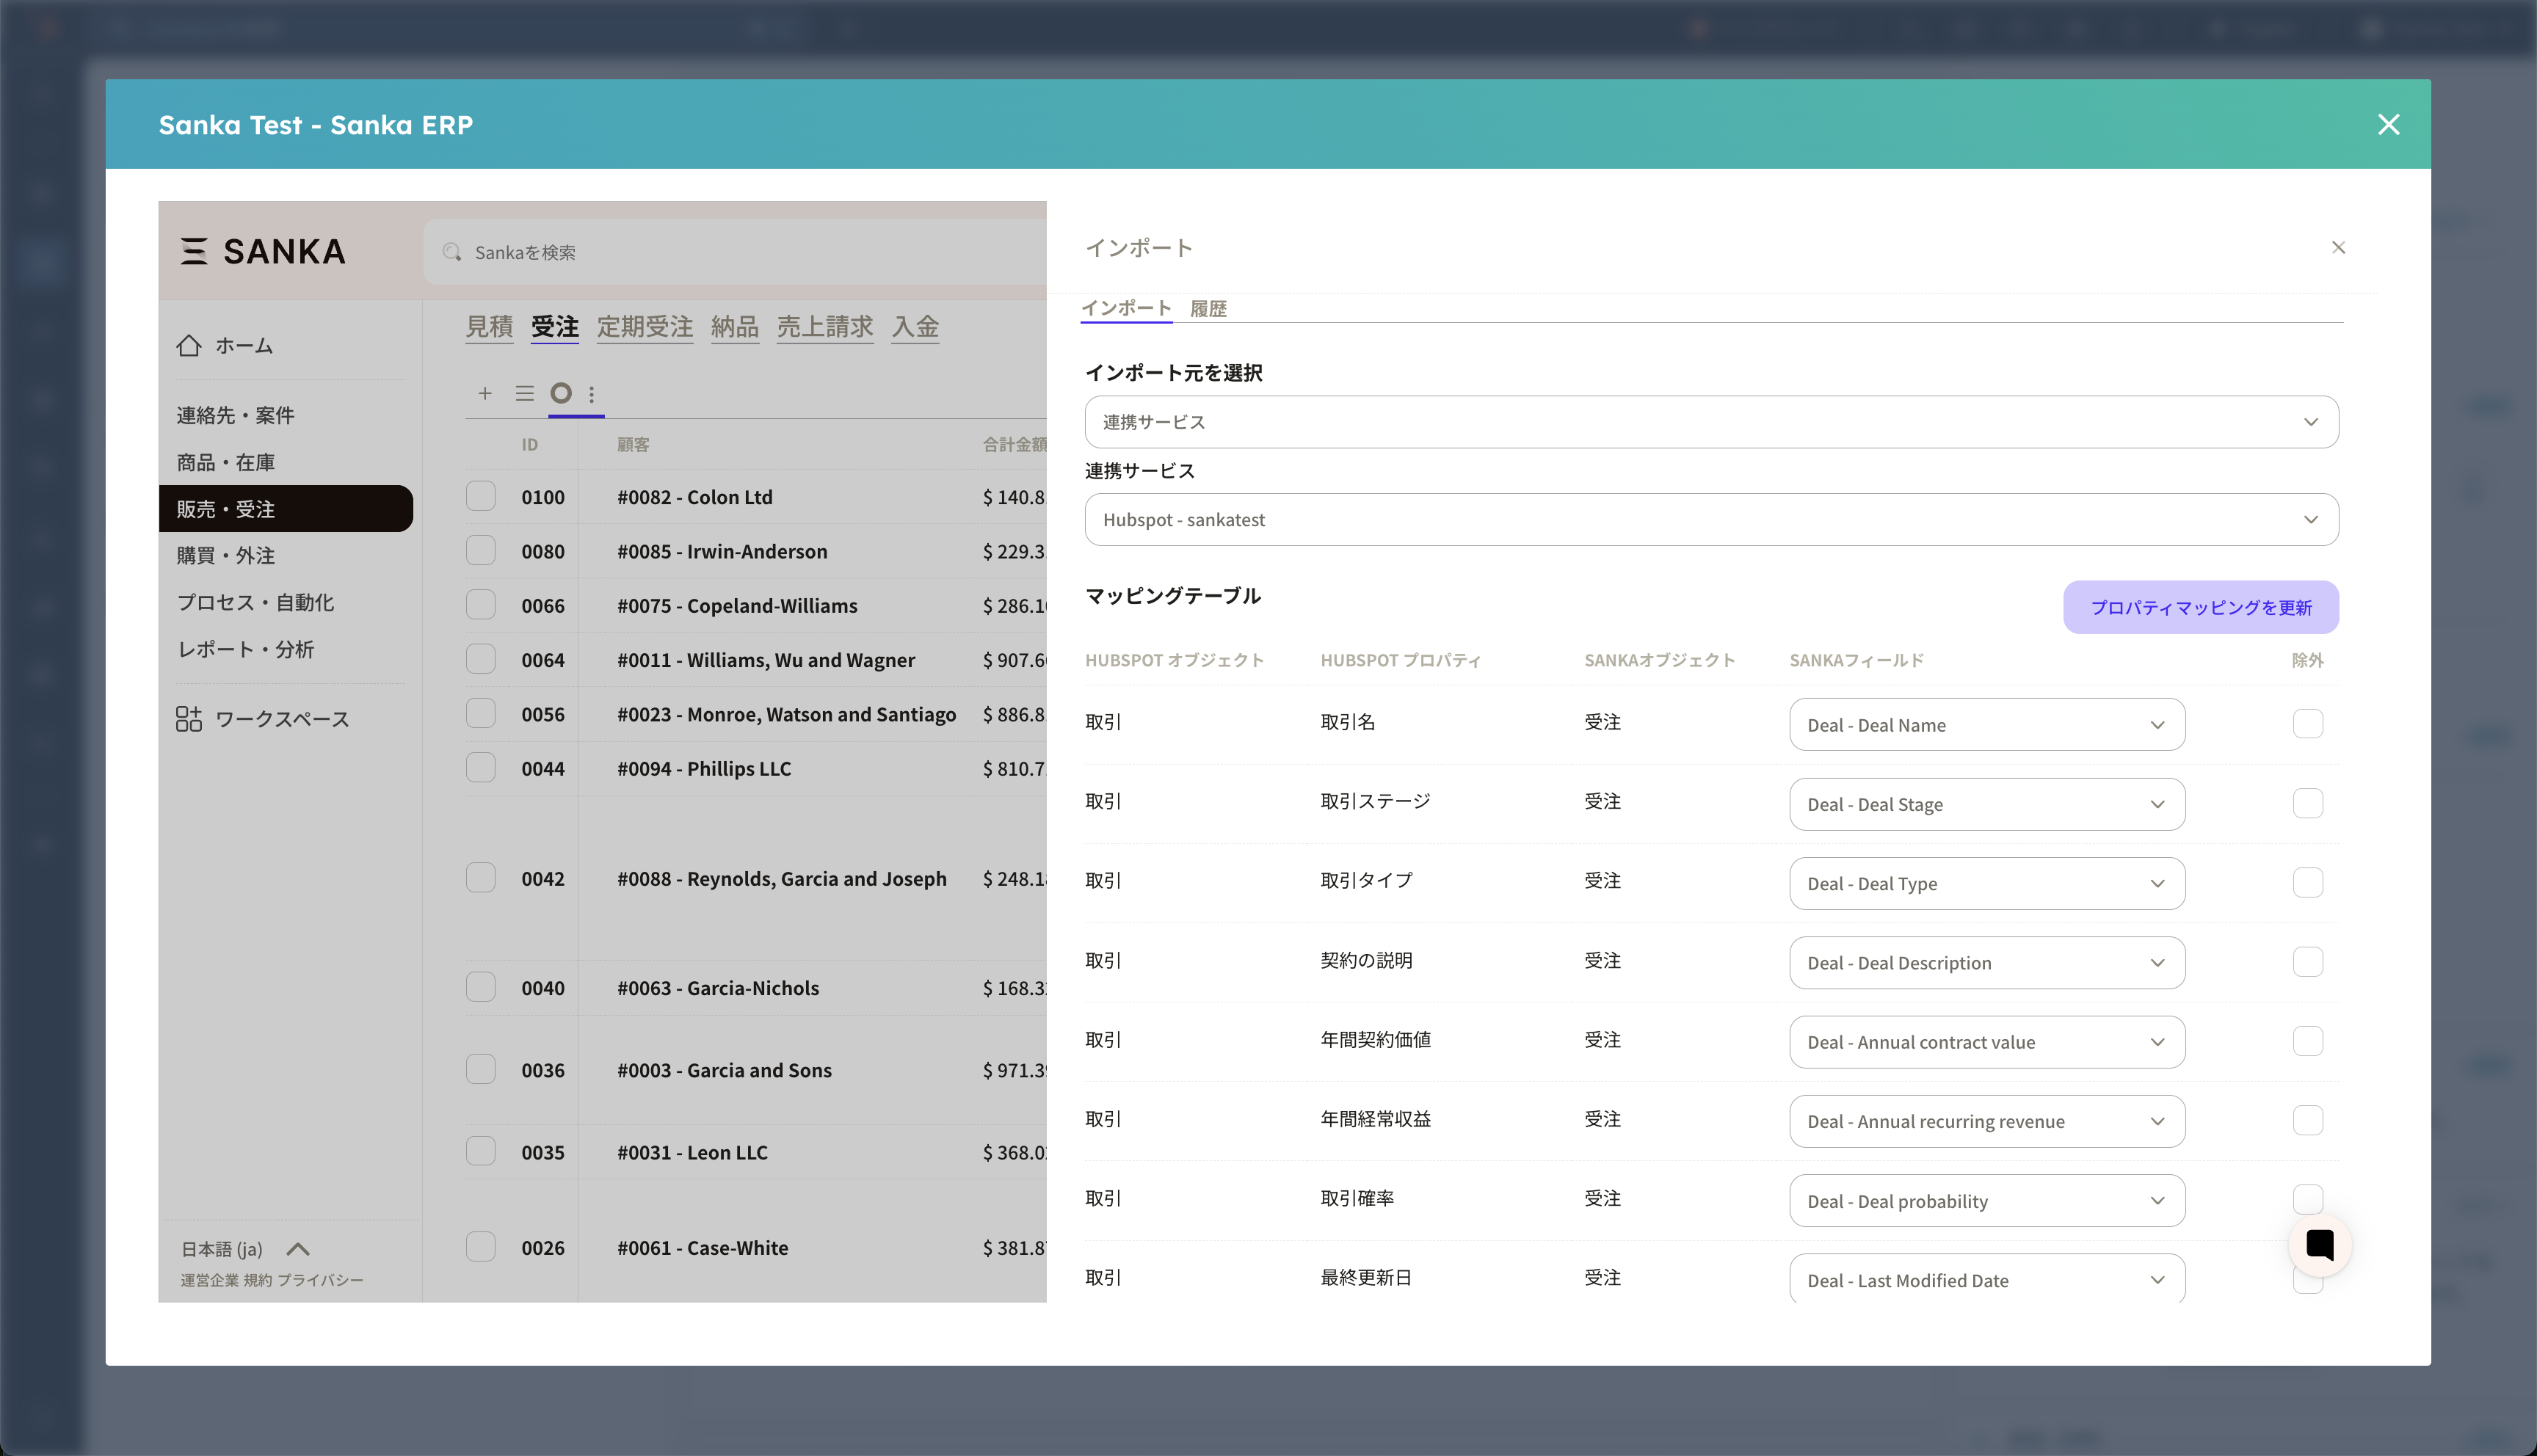
Task: Select checkbox for order 0100 Colon Ltd
Action: (x=481, y=497)
